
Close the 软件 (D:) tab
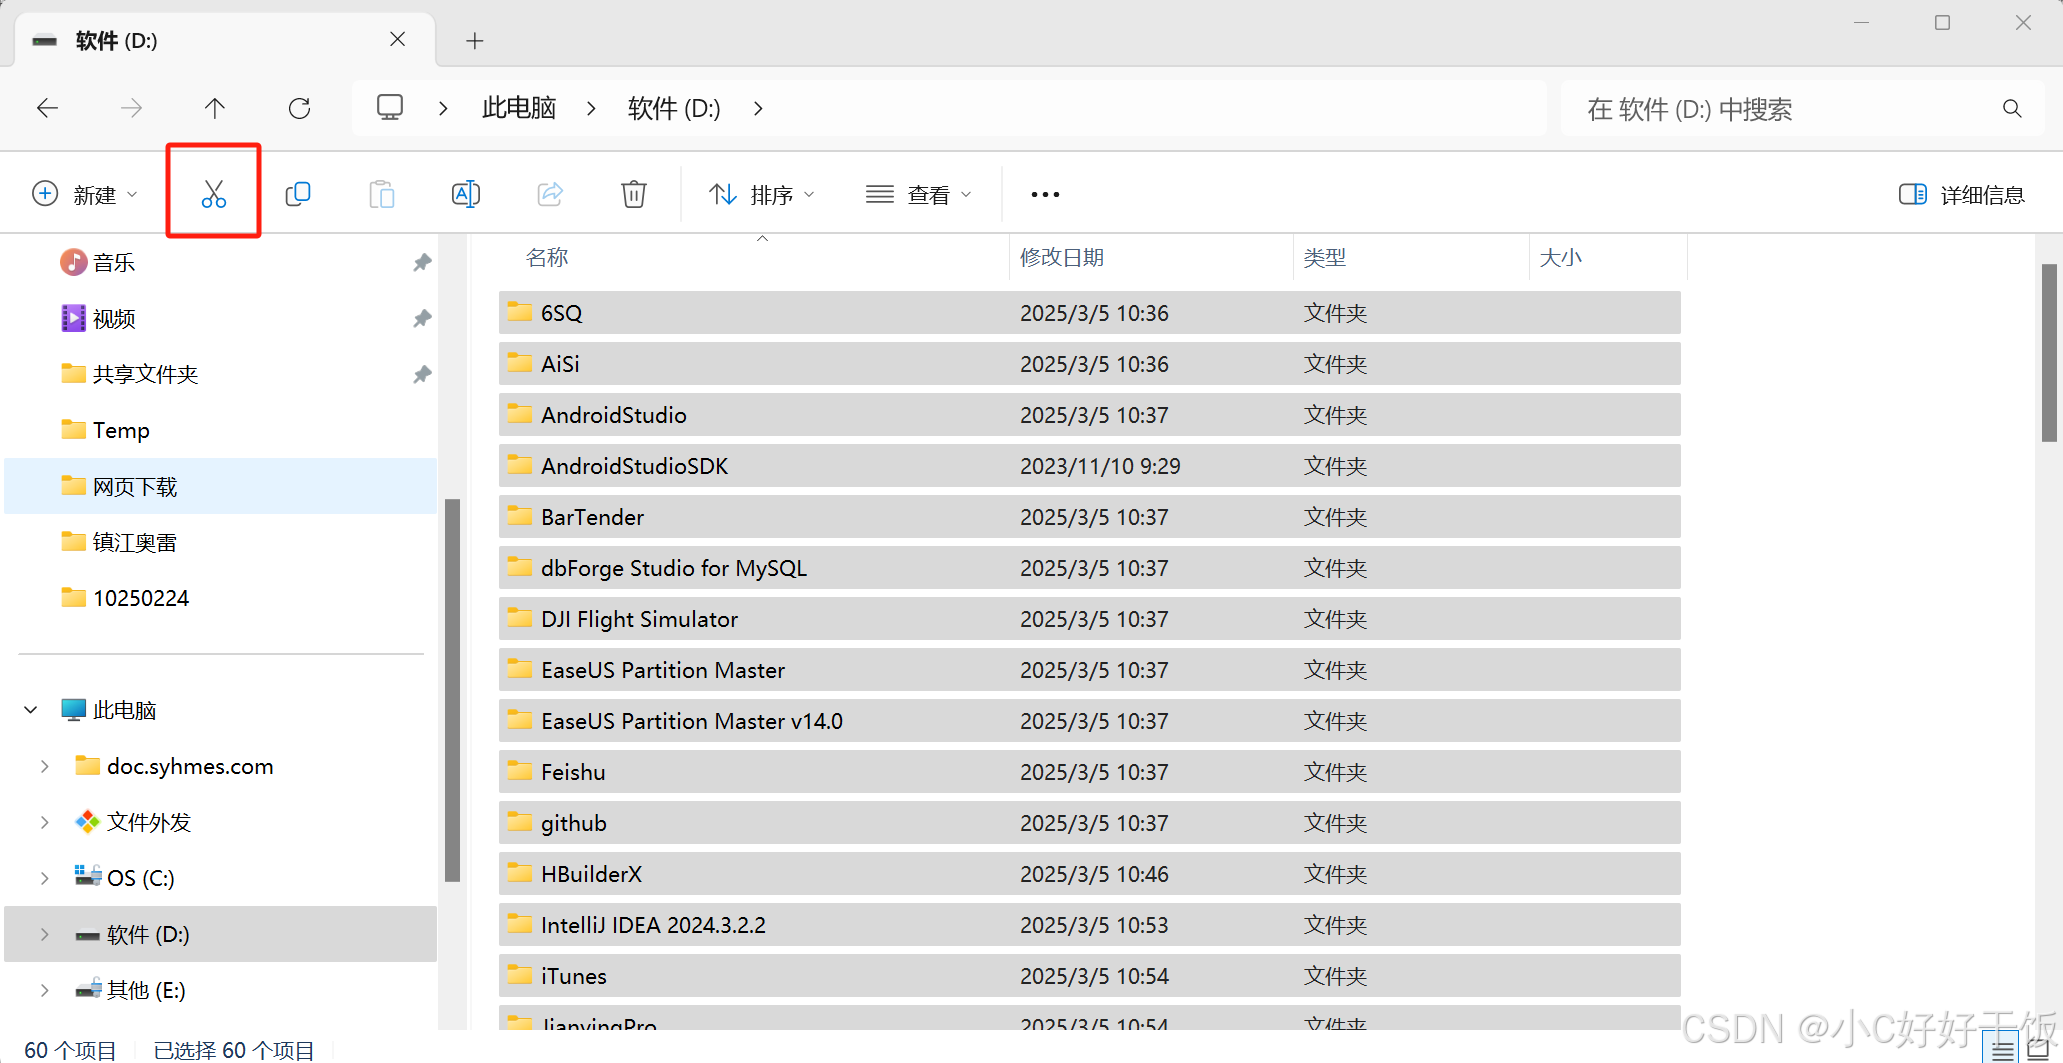click(397, 39)
